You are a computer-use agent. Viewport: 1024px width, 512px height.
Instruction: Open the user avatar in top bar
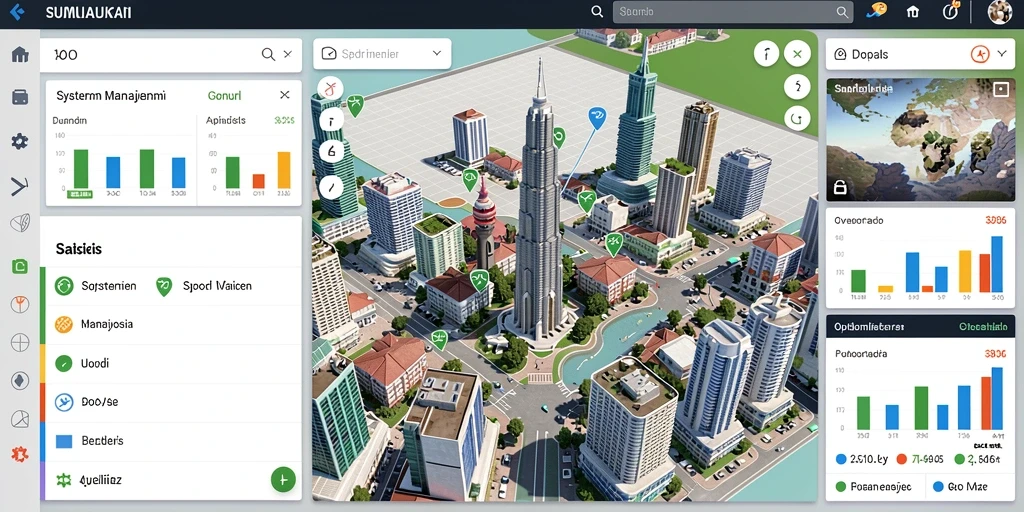(1000, 12)
